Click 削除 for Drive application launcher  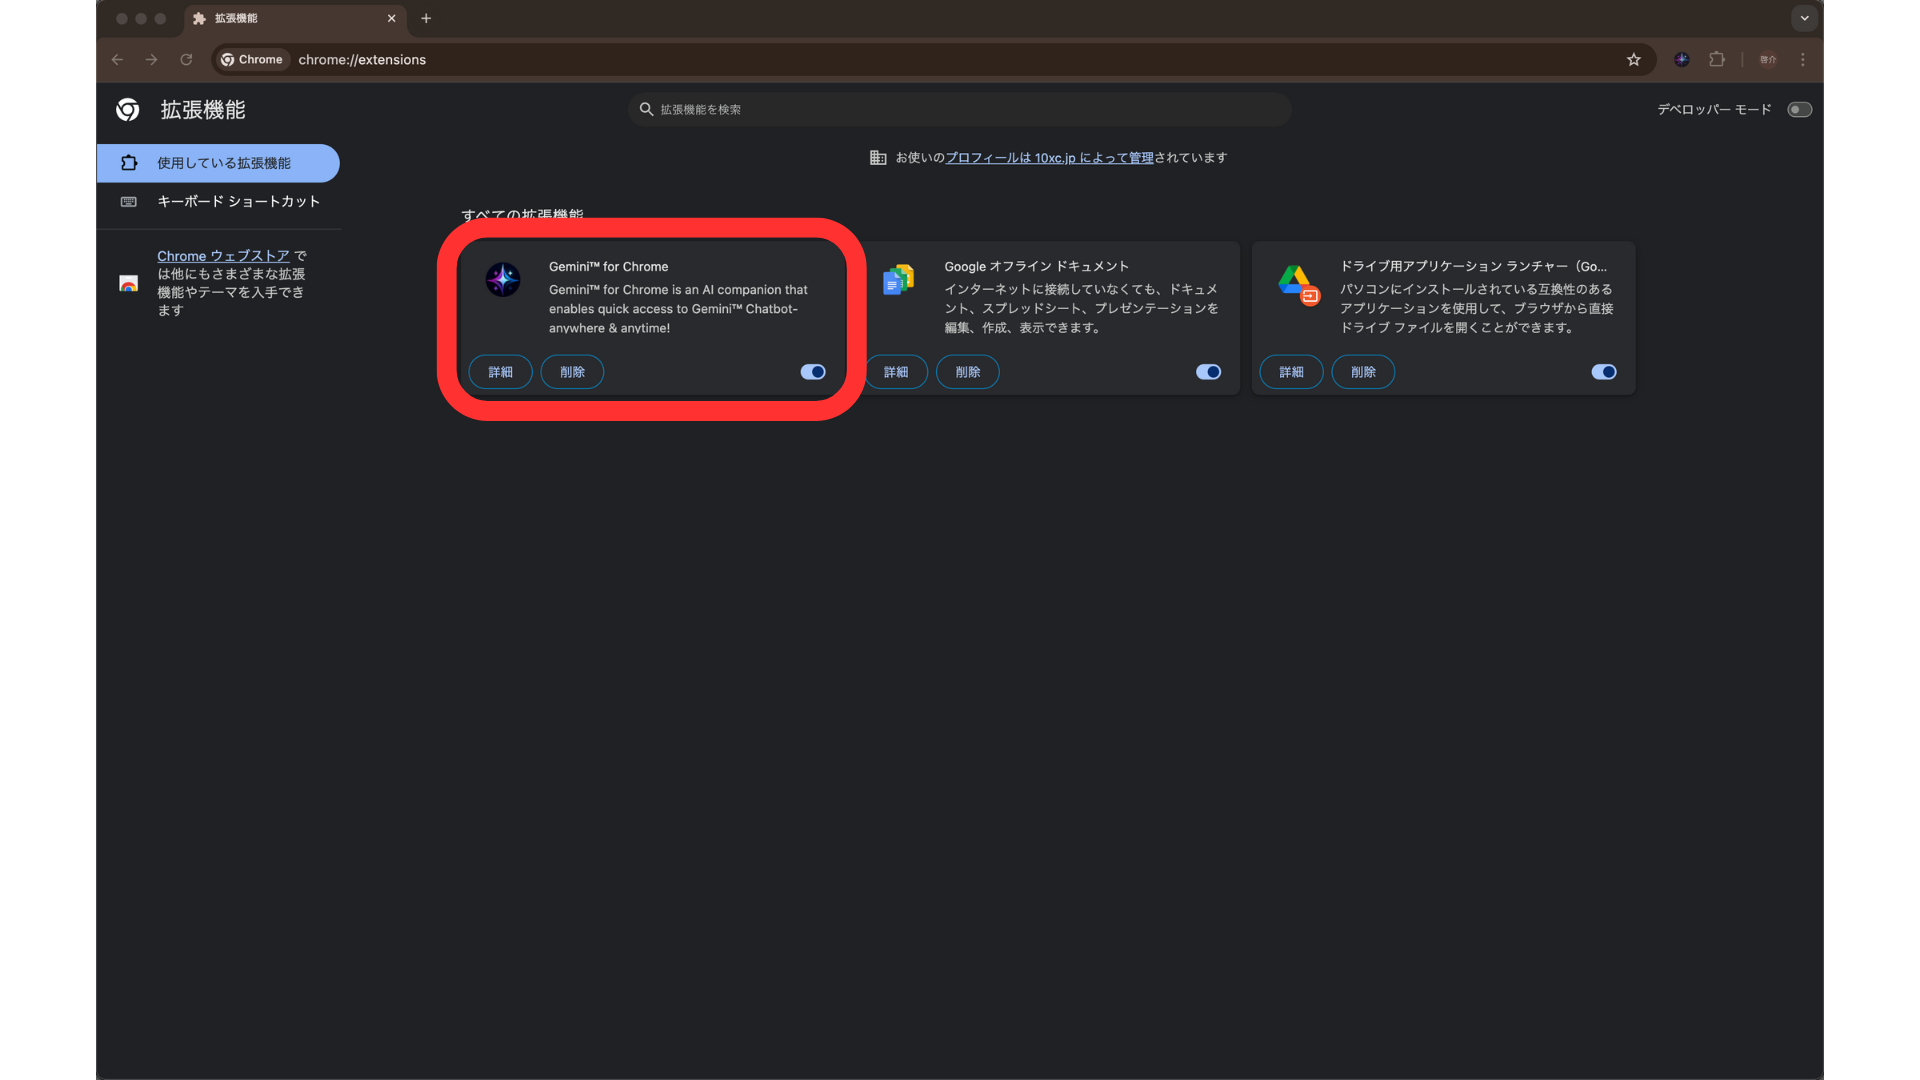pyautogui.click(x=1363, y=372)
